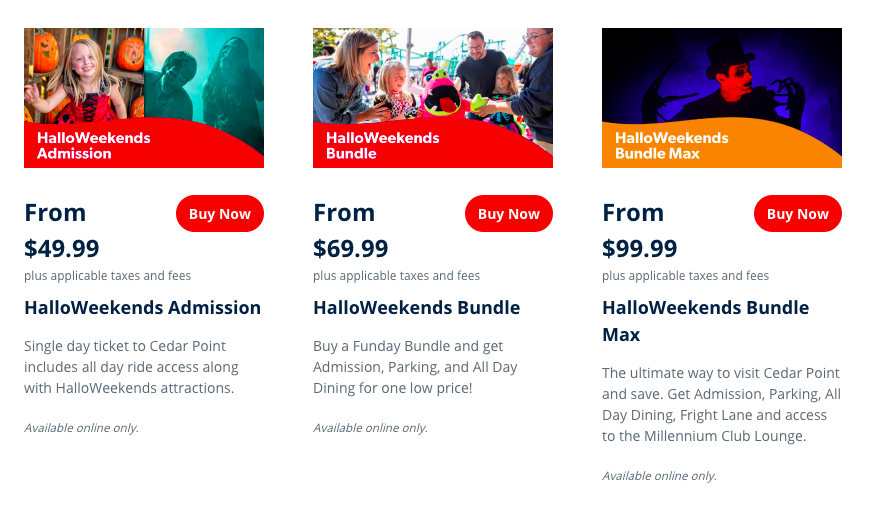Screen dimensions: 871x511
Task: Click 'Available online only' under HalloWeekends Bundle
Action: click(370, 428)
